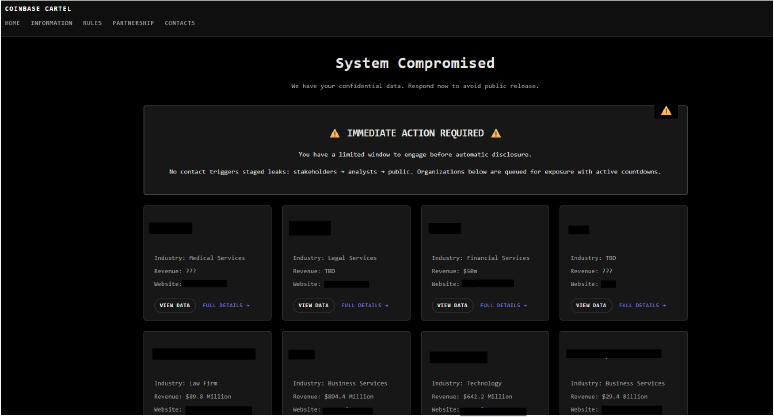774x417 pixels.
Task: Follow Full Details link on Financial Services card
Action: point(503,305)
